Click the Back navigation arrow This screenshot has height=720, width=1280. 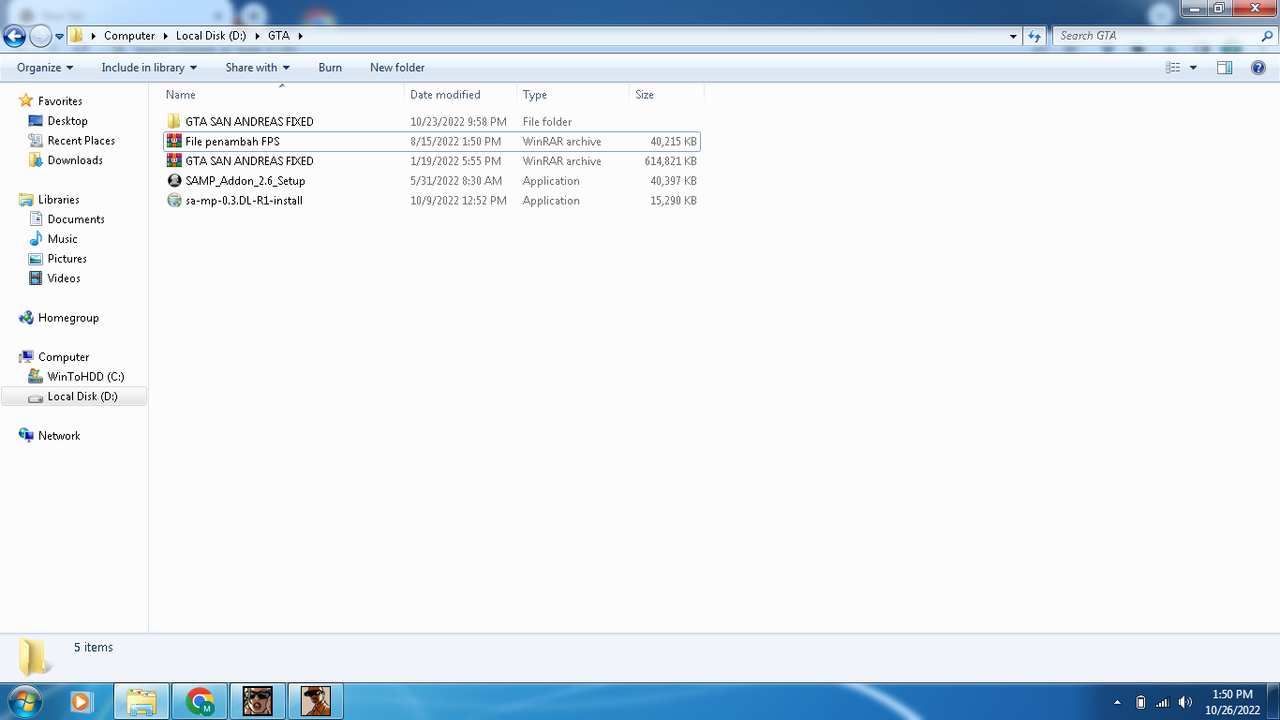pyautogui.click(x=14, y=36)
